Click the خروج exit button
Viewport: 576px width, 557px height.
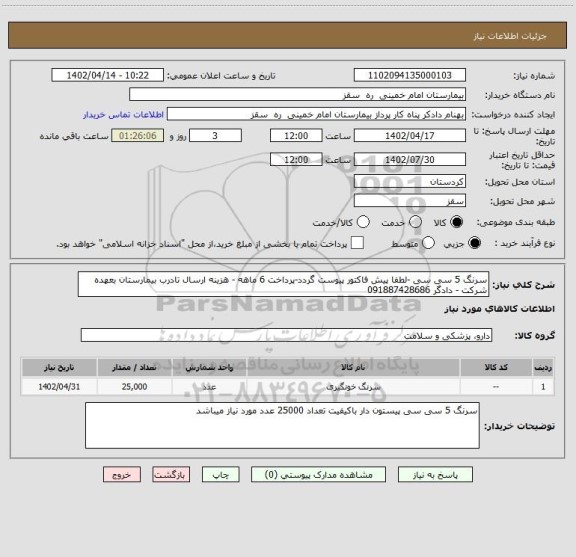[122, 475]
